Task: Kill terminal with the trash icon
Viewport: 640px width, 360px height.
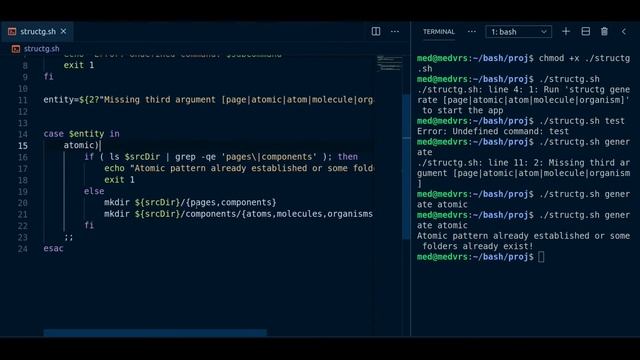Action: click(x=604, y=31)
